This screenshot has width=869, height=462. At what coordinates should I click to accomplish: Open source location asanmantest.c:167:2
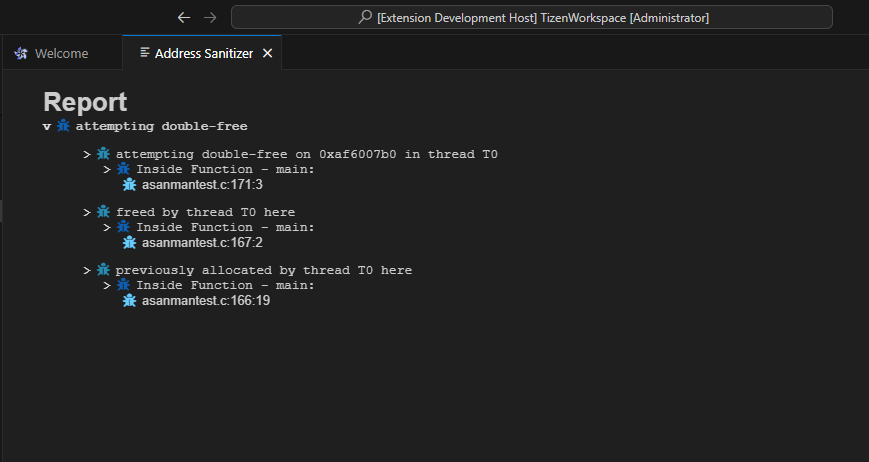(x=202, y=243)
